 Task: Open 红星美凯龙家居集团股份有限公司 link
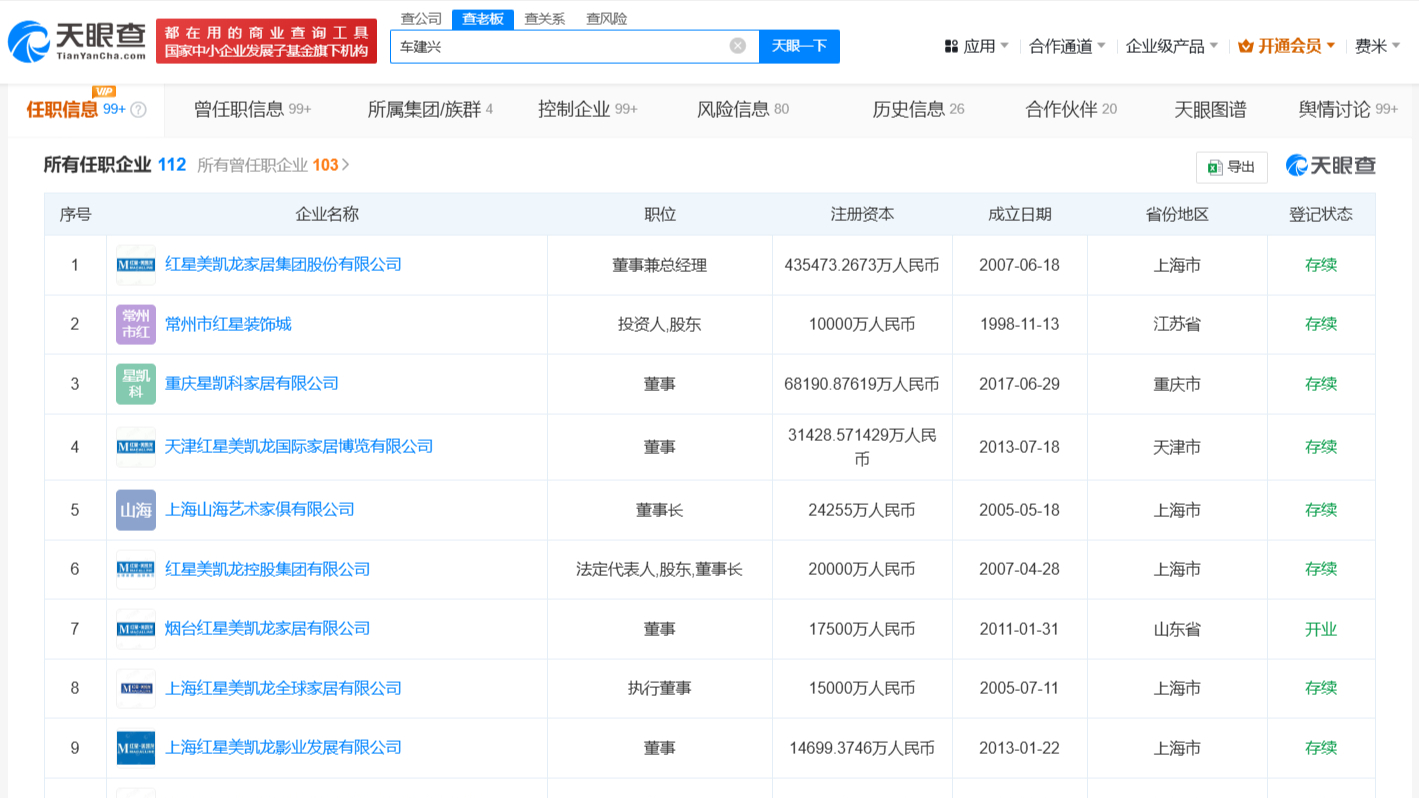pos(283,265)
